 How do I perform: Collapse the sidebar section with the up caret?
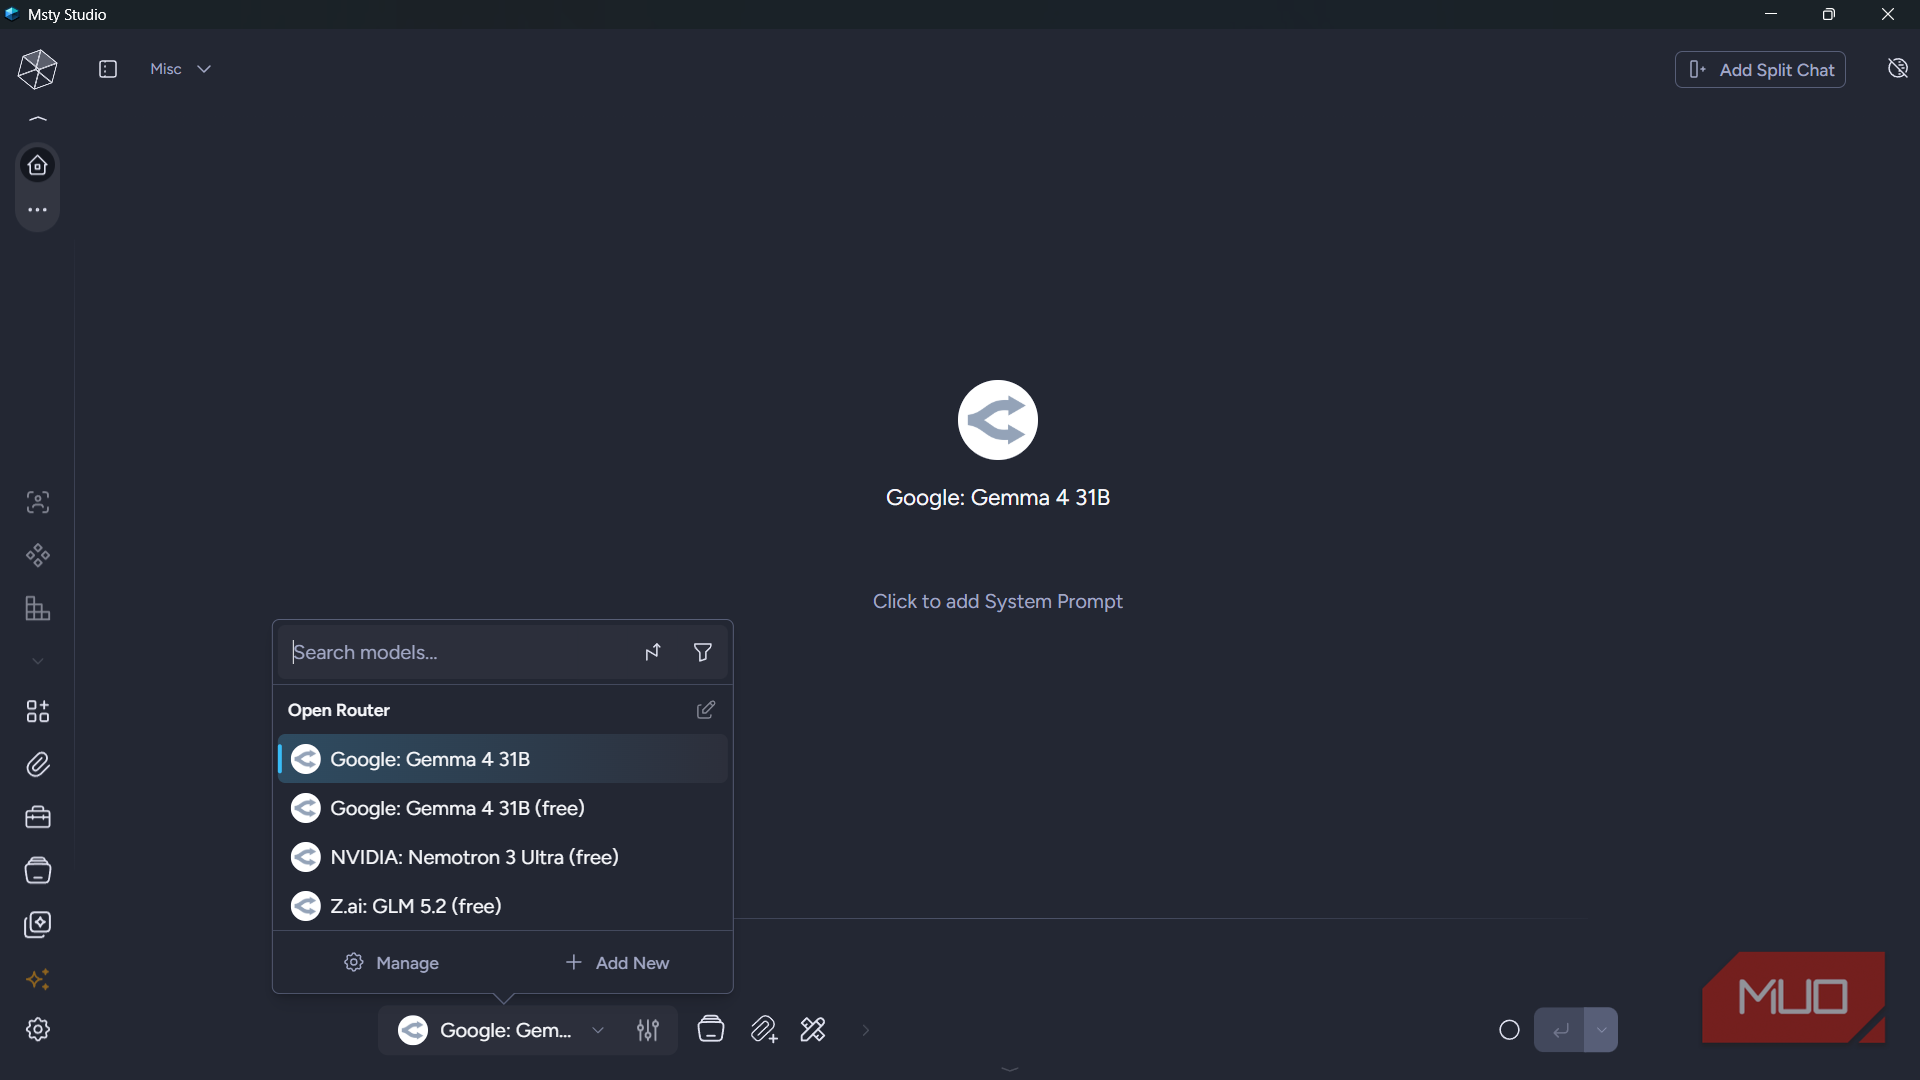[x=38, y=119]
